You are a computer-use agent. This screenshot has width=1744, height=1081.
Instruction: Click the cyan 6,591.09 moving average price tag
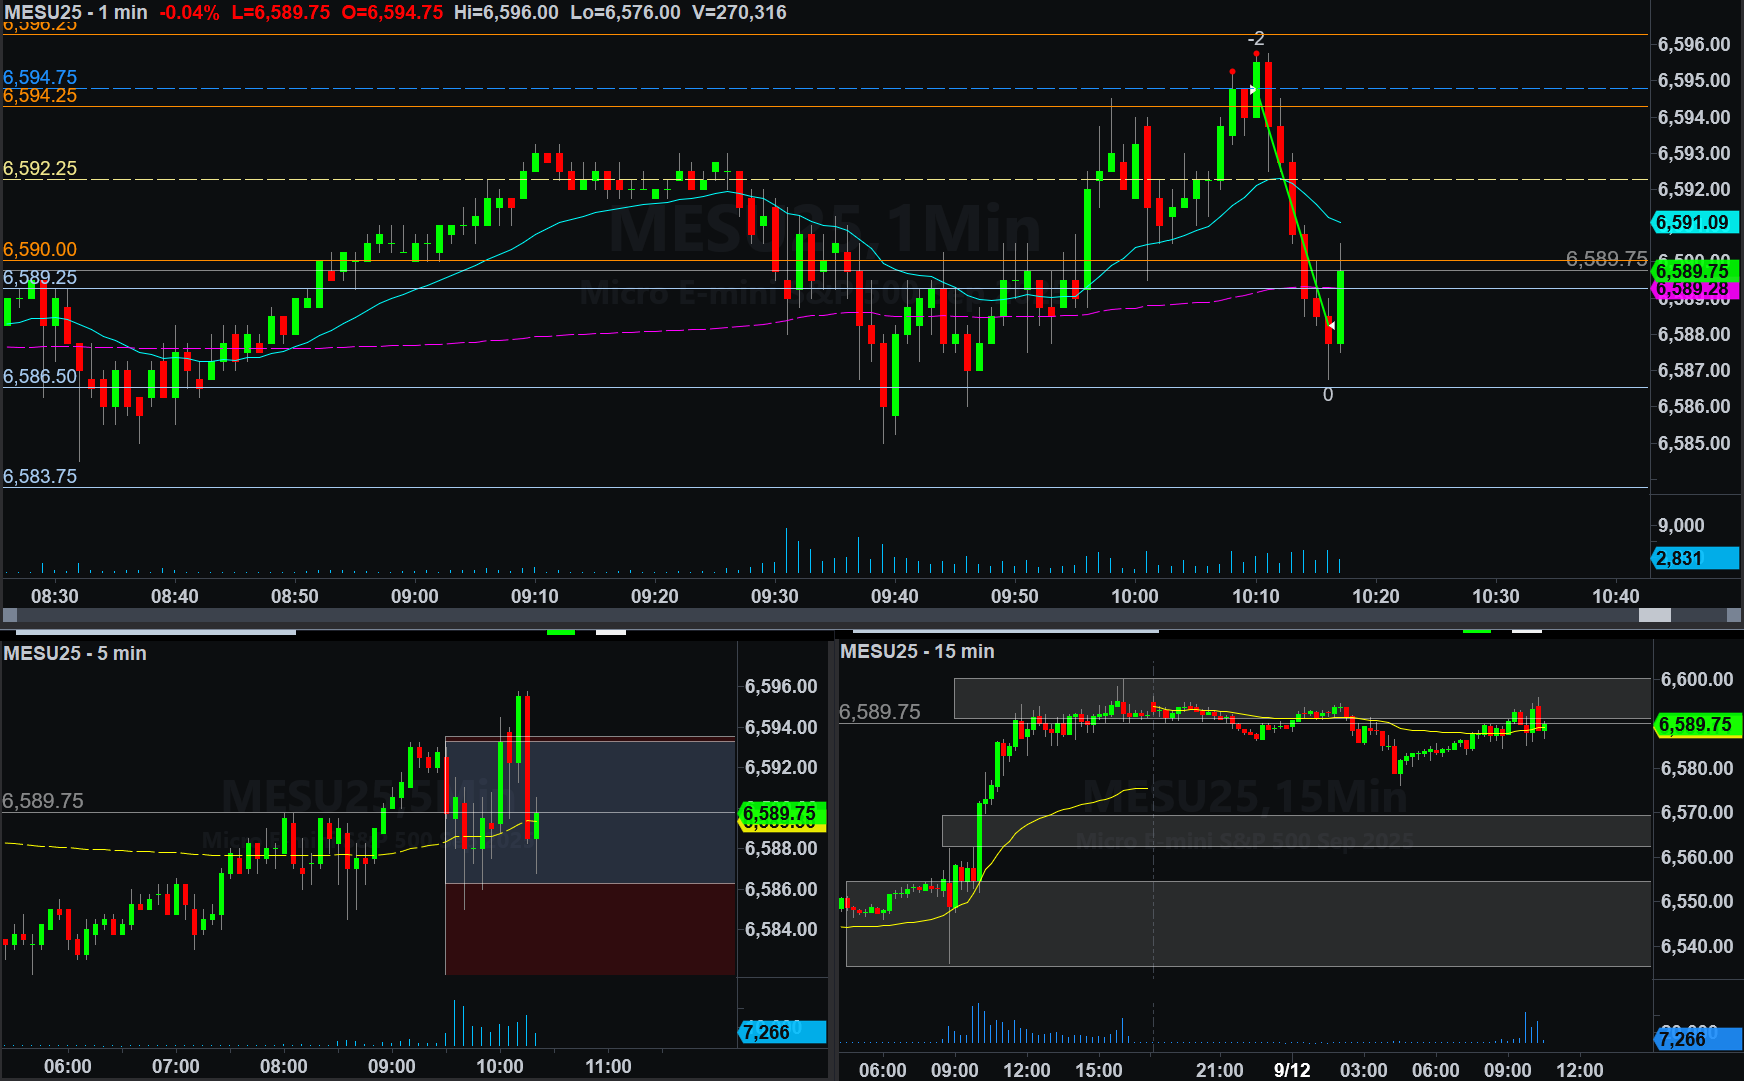pyautogui.click(x=1694, y=223)
